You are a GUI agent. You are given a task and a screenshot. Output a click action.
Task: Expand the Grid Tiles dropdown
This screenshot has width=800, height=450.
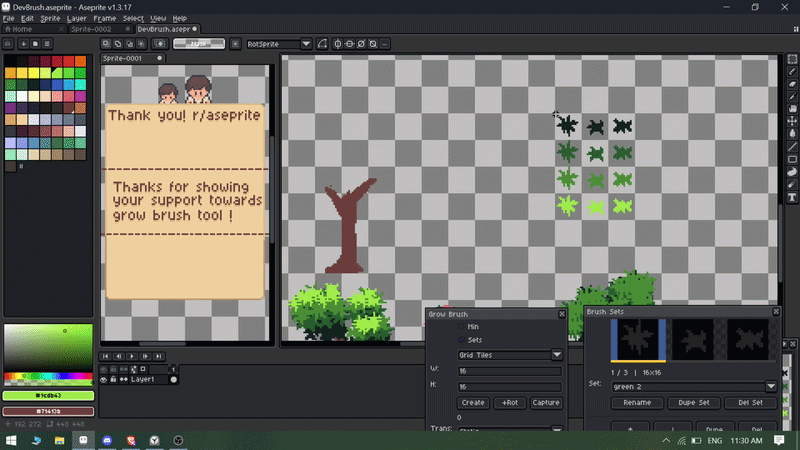(x=557, y=355)
